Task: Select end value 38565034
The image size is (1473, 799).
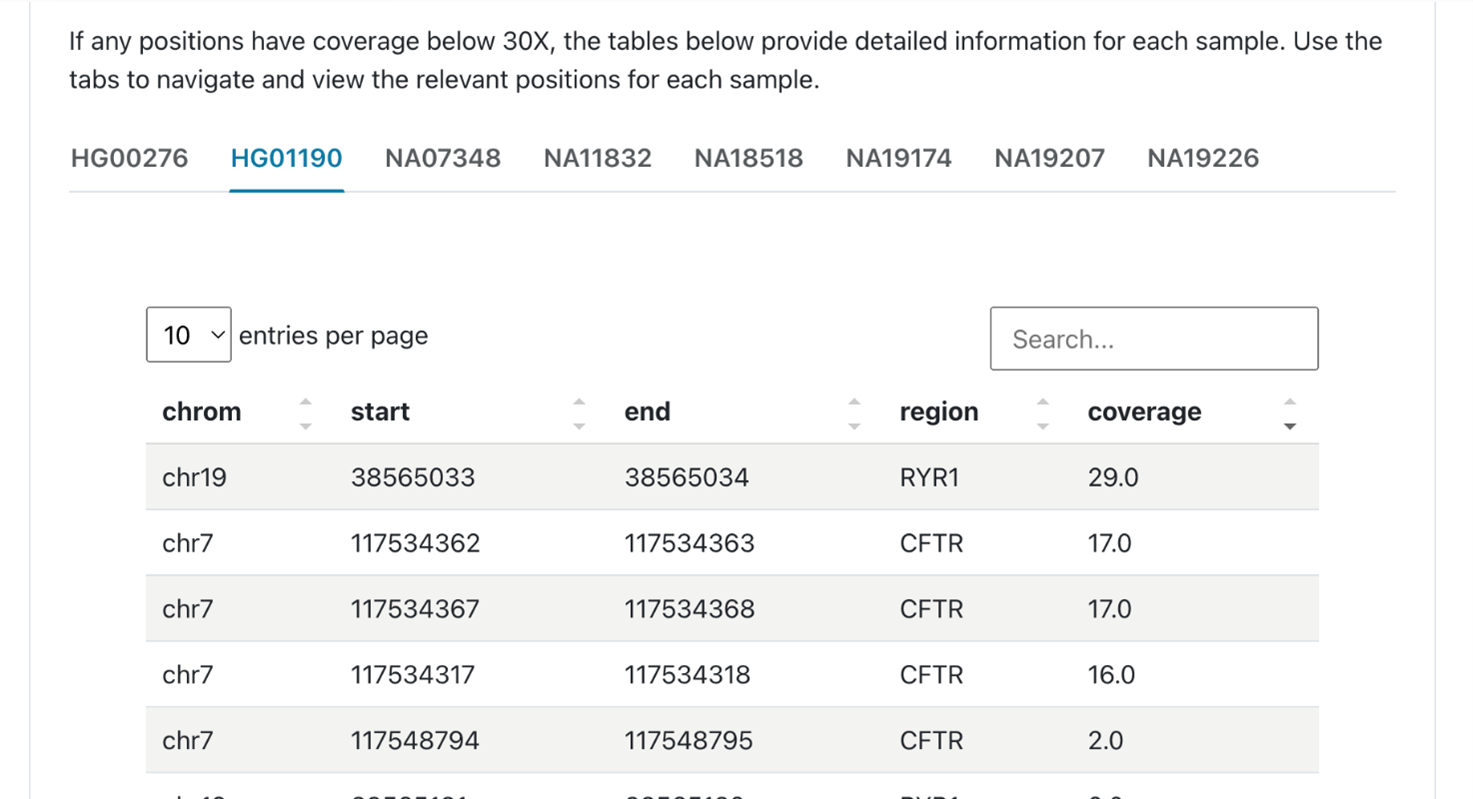Action: 687,478
